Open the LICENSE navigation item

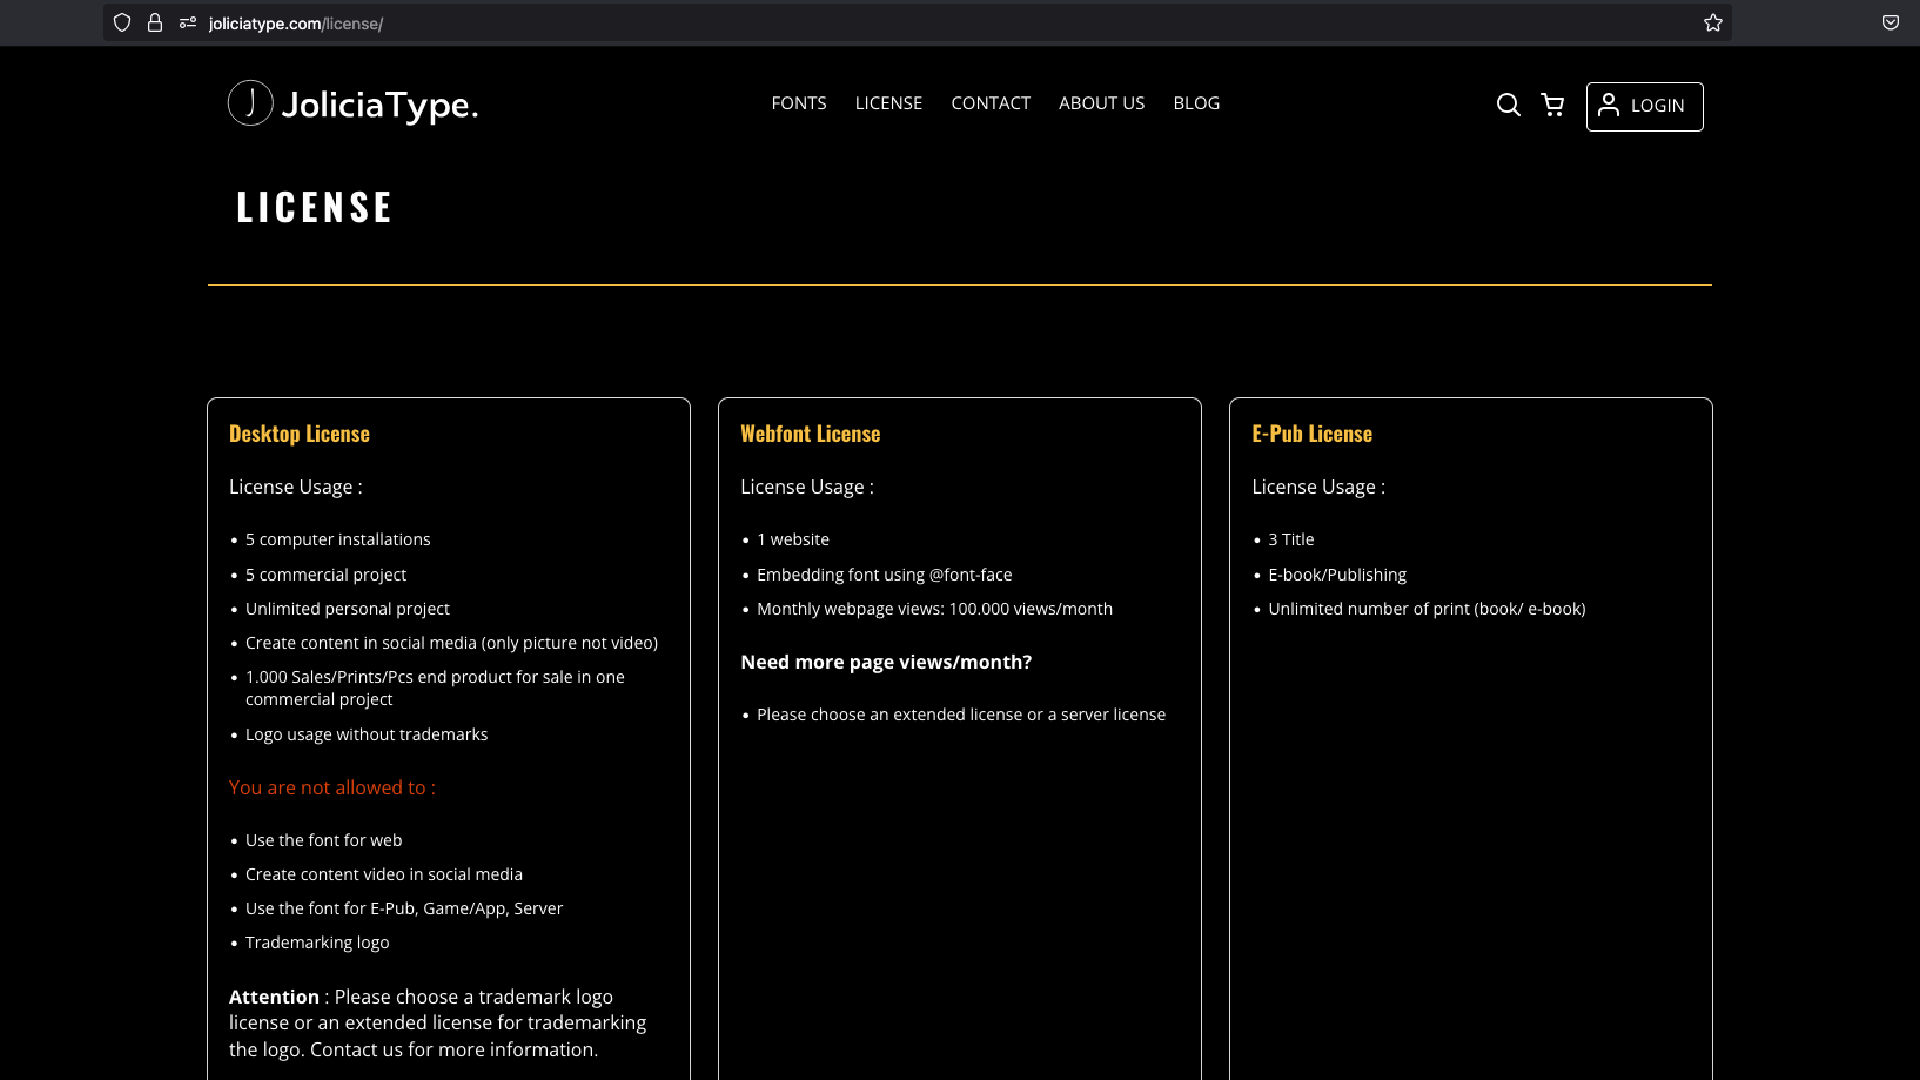pos(889,103)
